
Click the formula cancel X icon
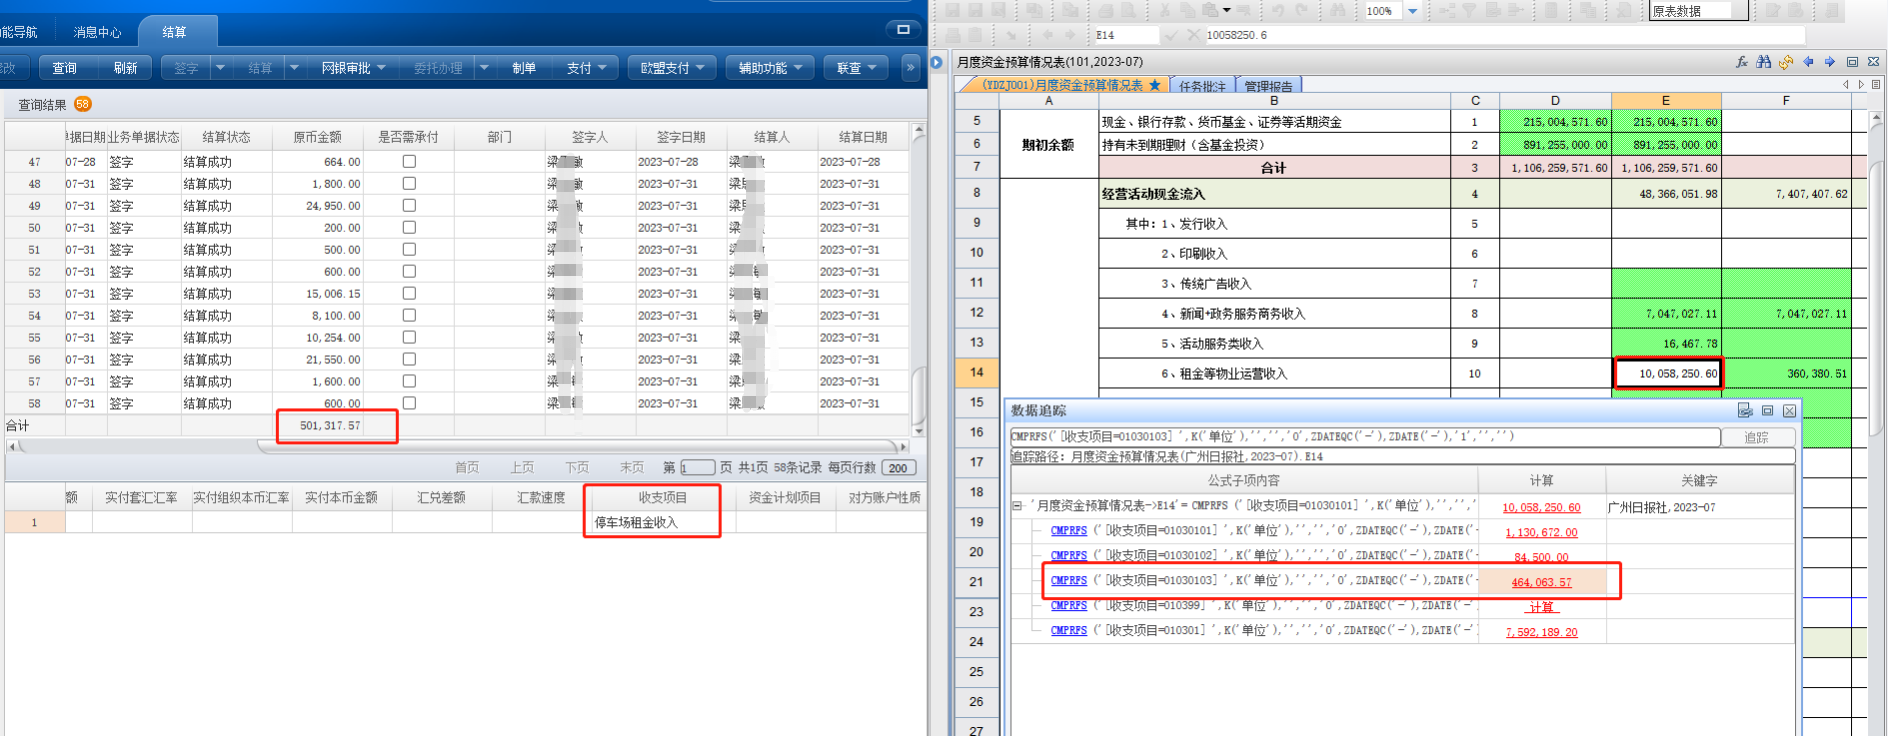(1193, 35)
